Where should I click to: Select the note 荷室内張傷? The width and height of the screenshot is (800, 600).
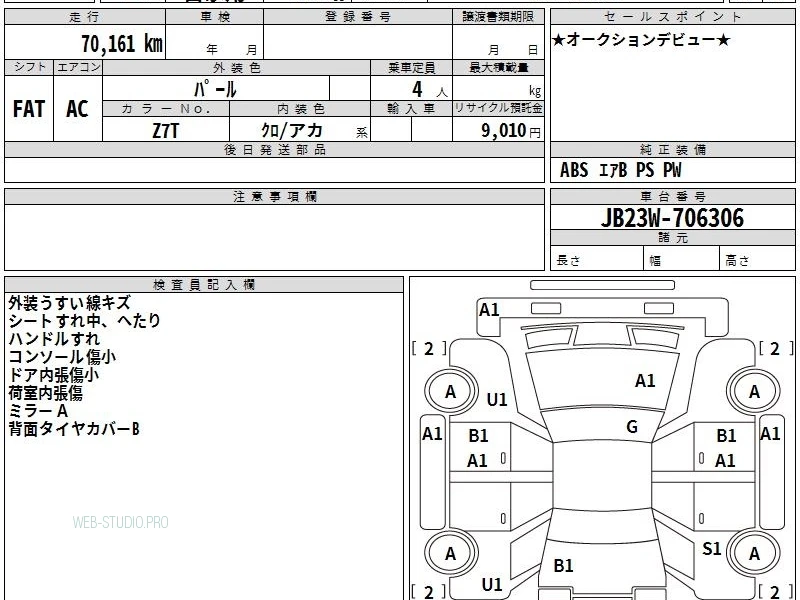(x=45, y=393)
